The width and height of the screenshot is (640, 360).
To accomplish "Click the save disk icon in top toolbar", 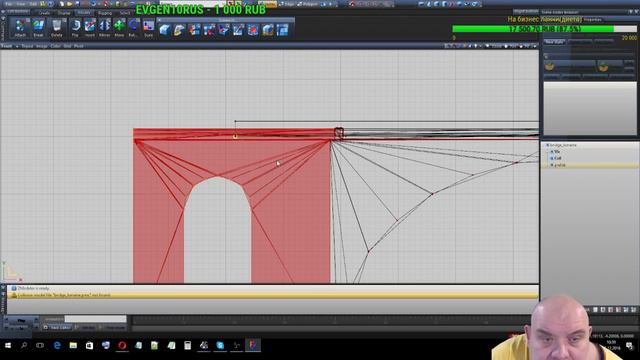I will 78,4.
